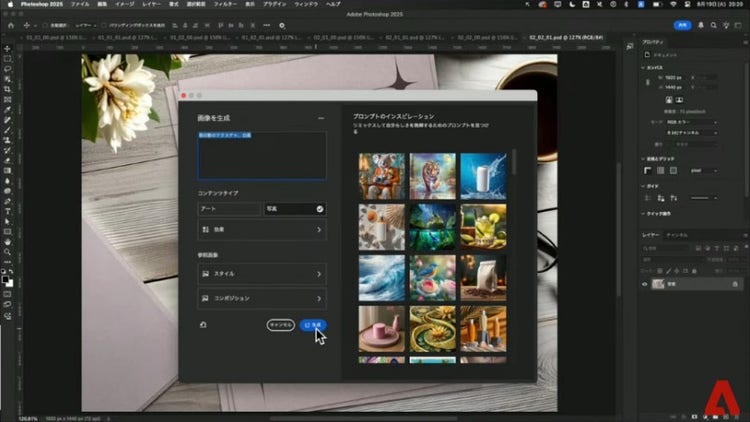
Task: Open the フィルター menu in menu bar
Action: [x=226, y=4]
